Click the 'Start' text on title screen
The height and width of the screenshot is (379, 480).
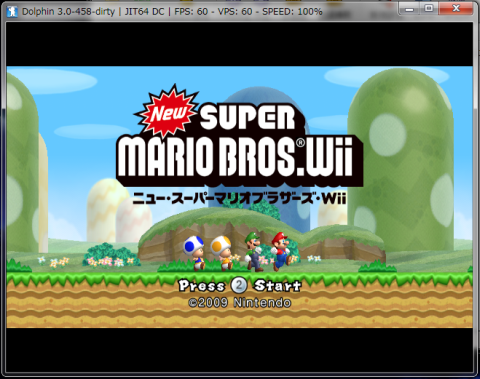277,286
